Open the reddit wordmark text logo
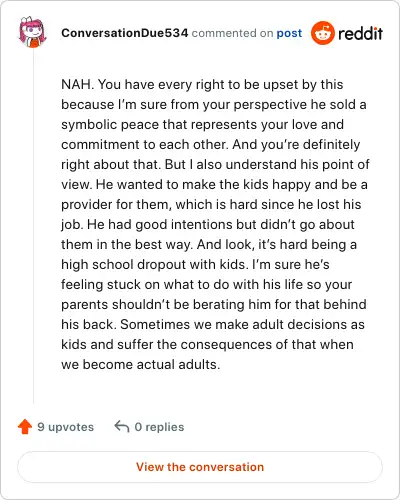The height and width of the screenshot is (500, 400). (x=360, y=33)
